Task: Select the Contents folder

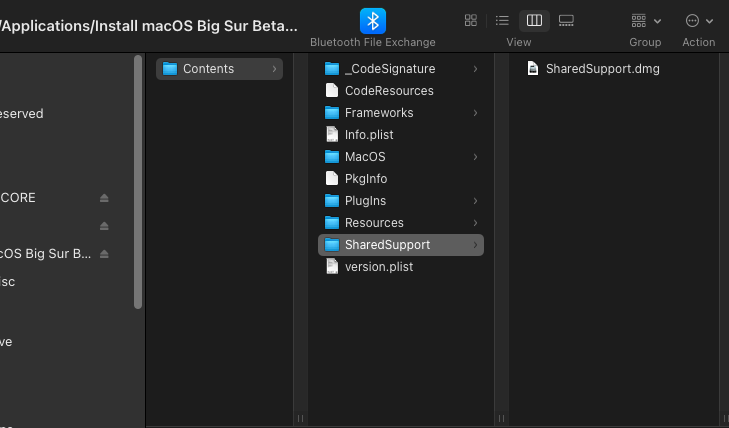Action: [x=208, y=69]
